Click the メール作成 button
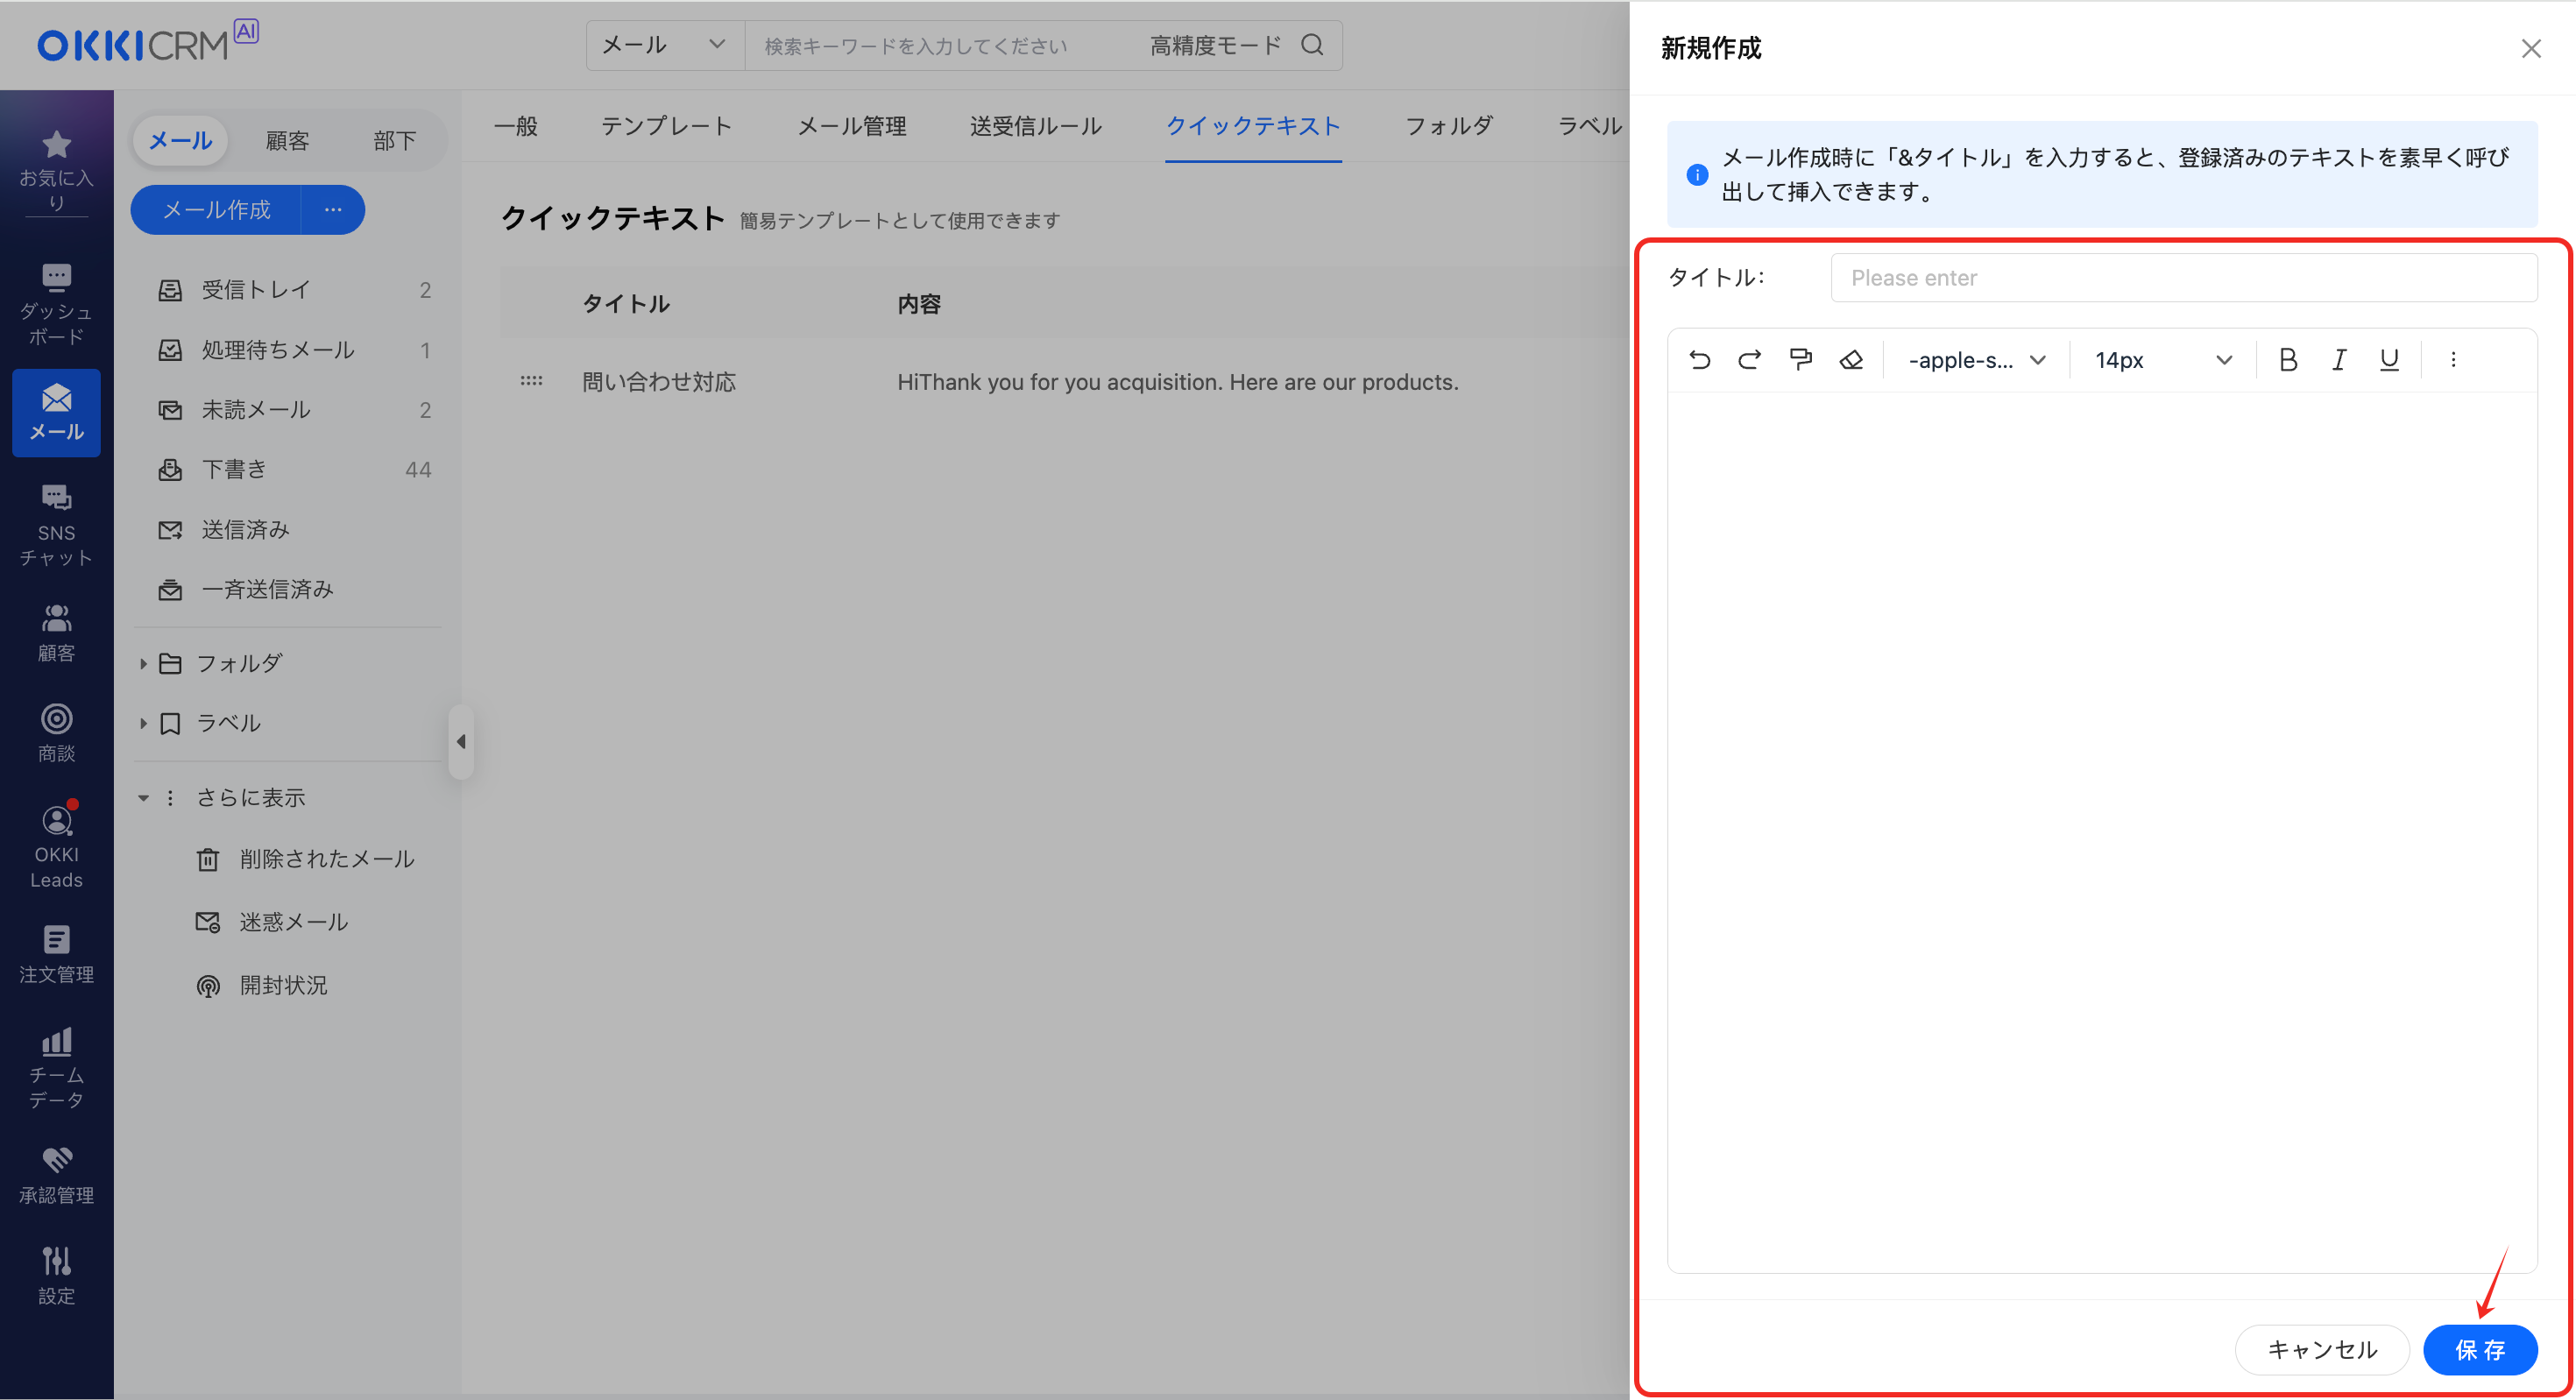Screen dimensions: 2576x1400 pyautogui.click(x=216, y=210)
